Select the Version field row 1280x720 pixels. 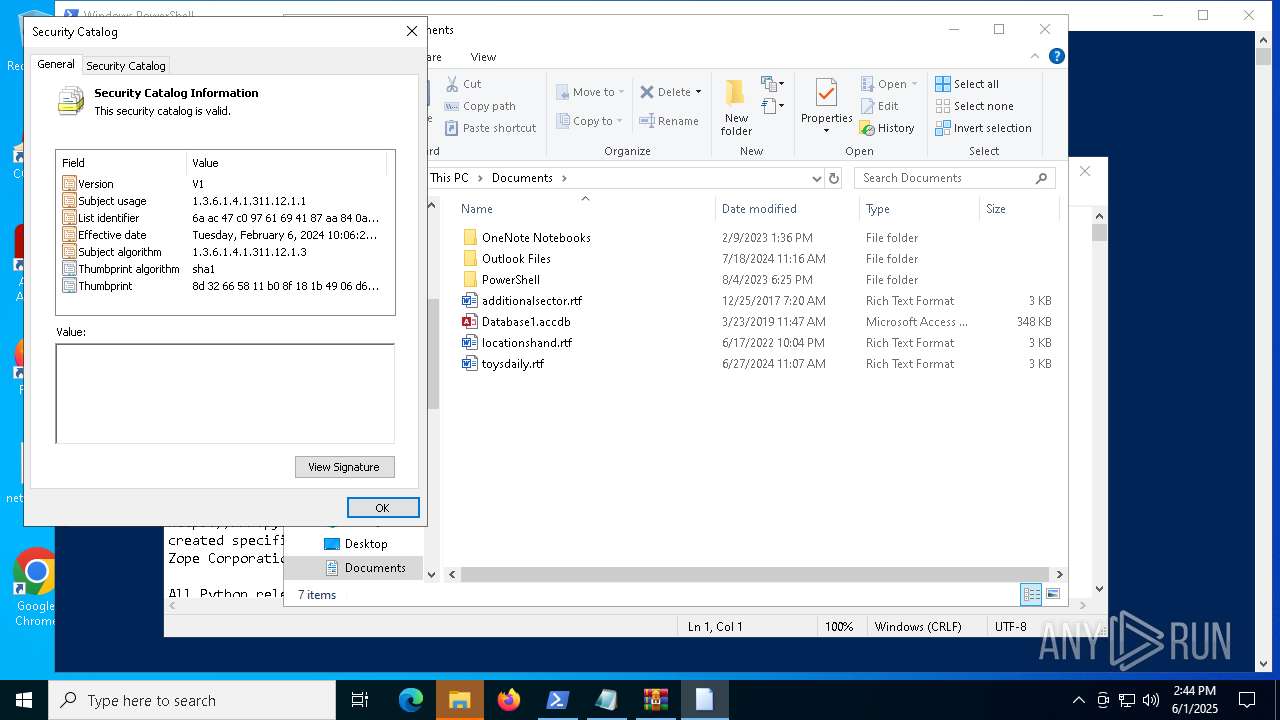pyautogui.click(x=224, y=184)
